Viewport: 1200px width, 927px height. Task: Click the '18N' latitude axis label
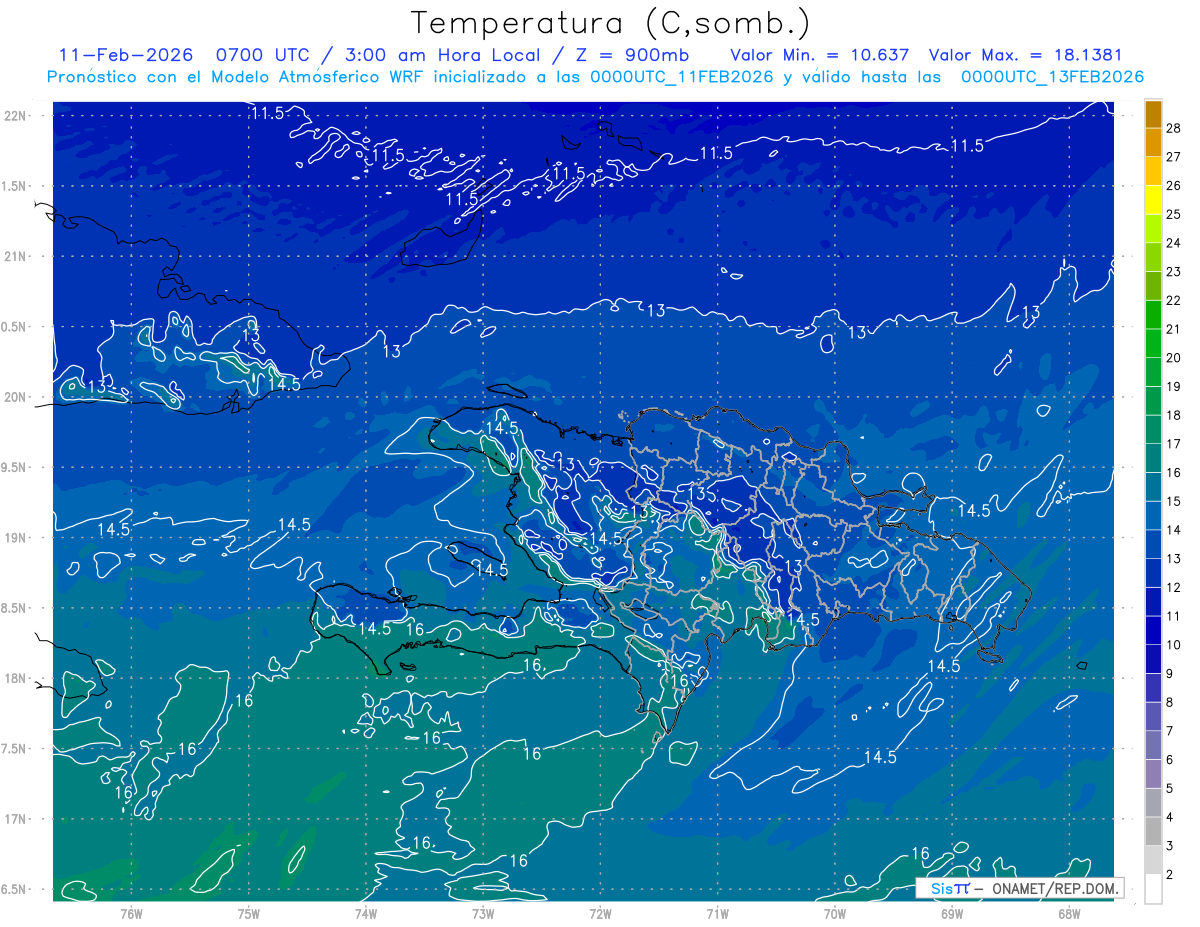click(16, 679)
